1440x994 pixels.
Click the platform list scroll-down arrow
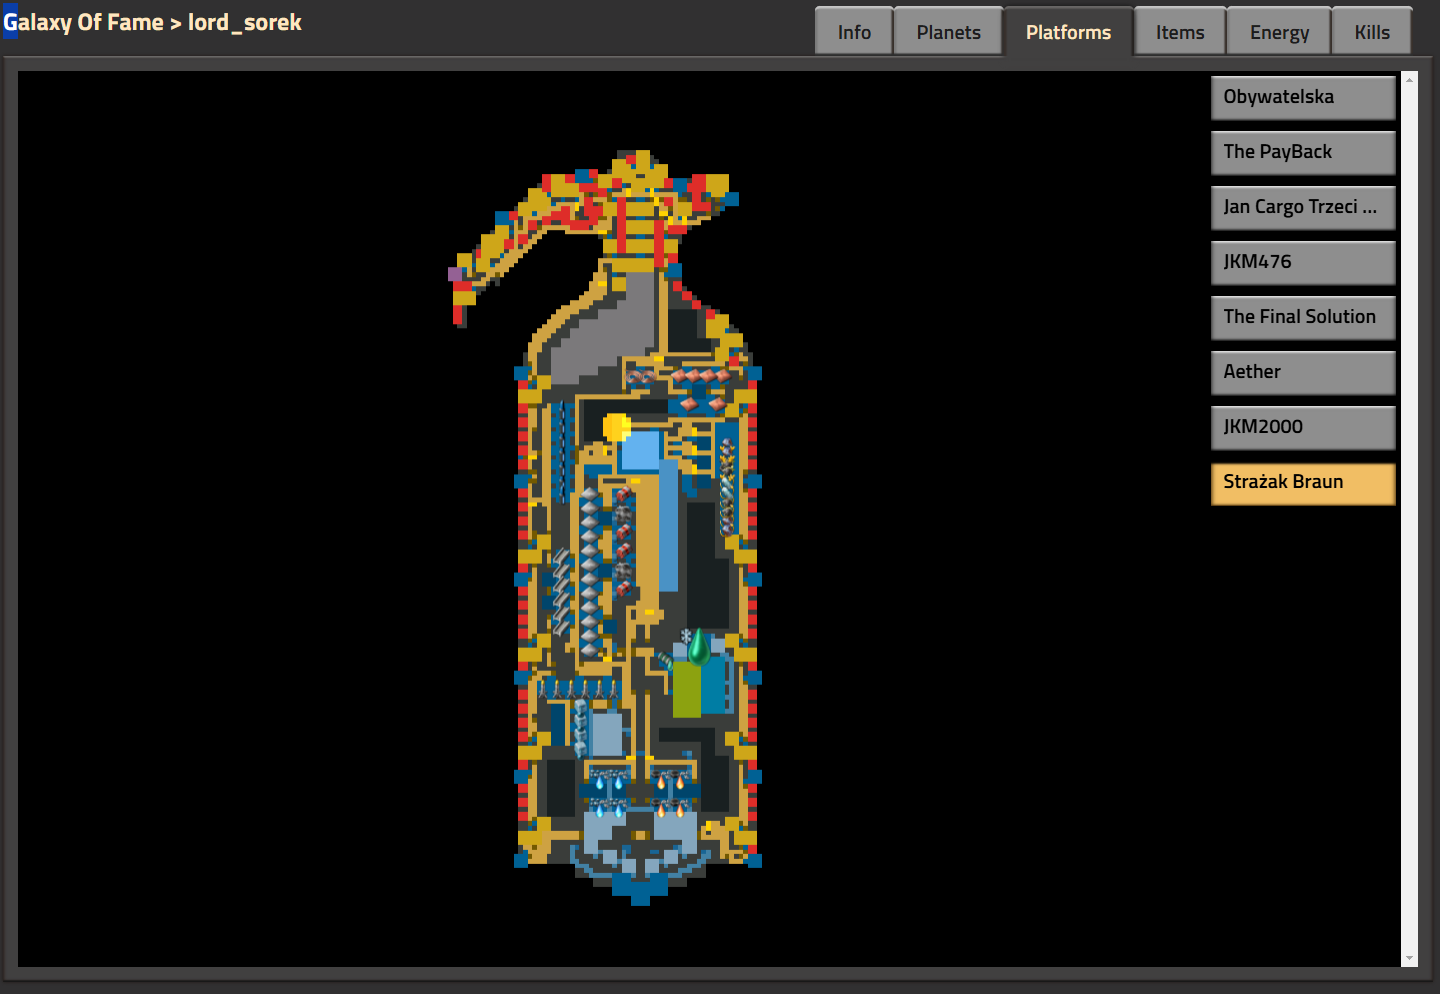click(1409, 958)
